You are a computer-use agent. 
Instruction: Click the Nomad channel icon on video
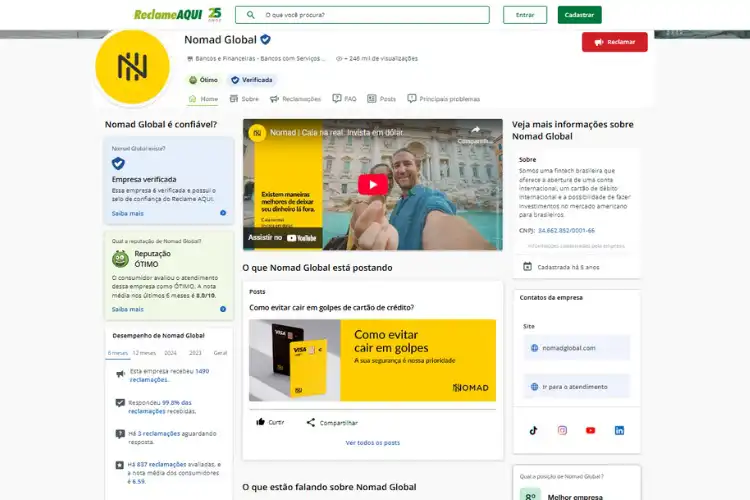(257, 133)
